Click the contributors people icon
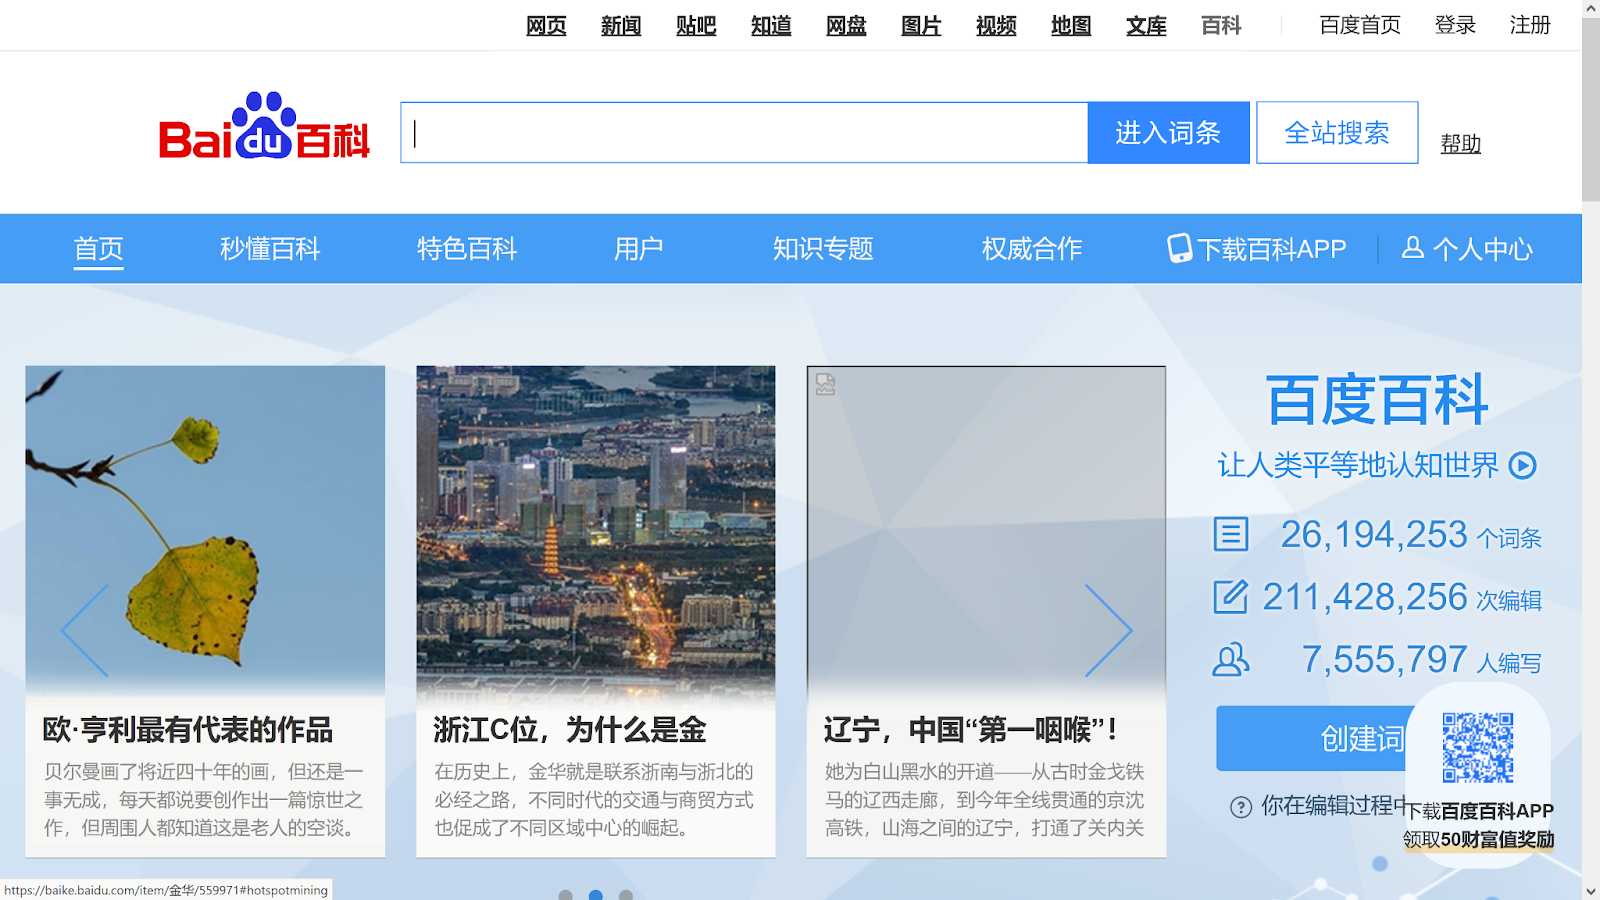1600x900 pixels. [x=1230, y=659]
